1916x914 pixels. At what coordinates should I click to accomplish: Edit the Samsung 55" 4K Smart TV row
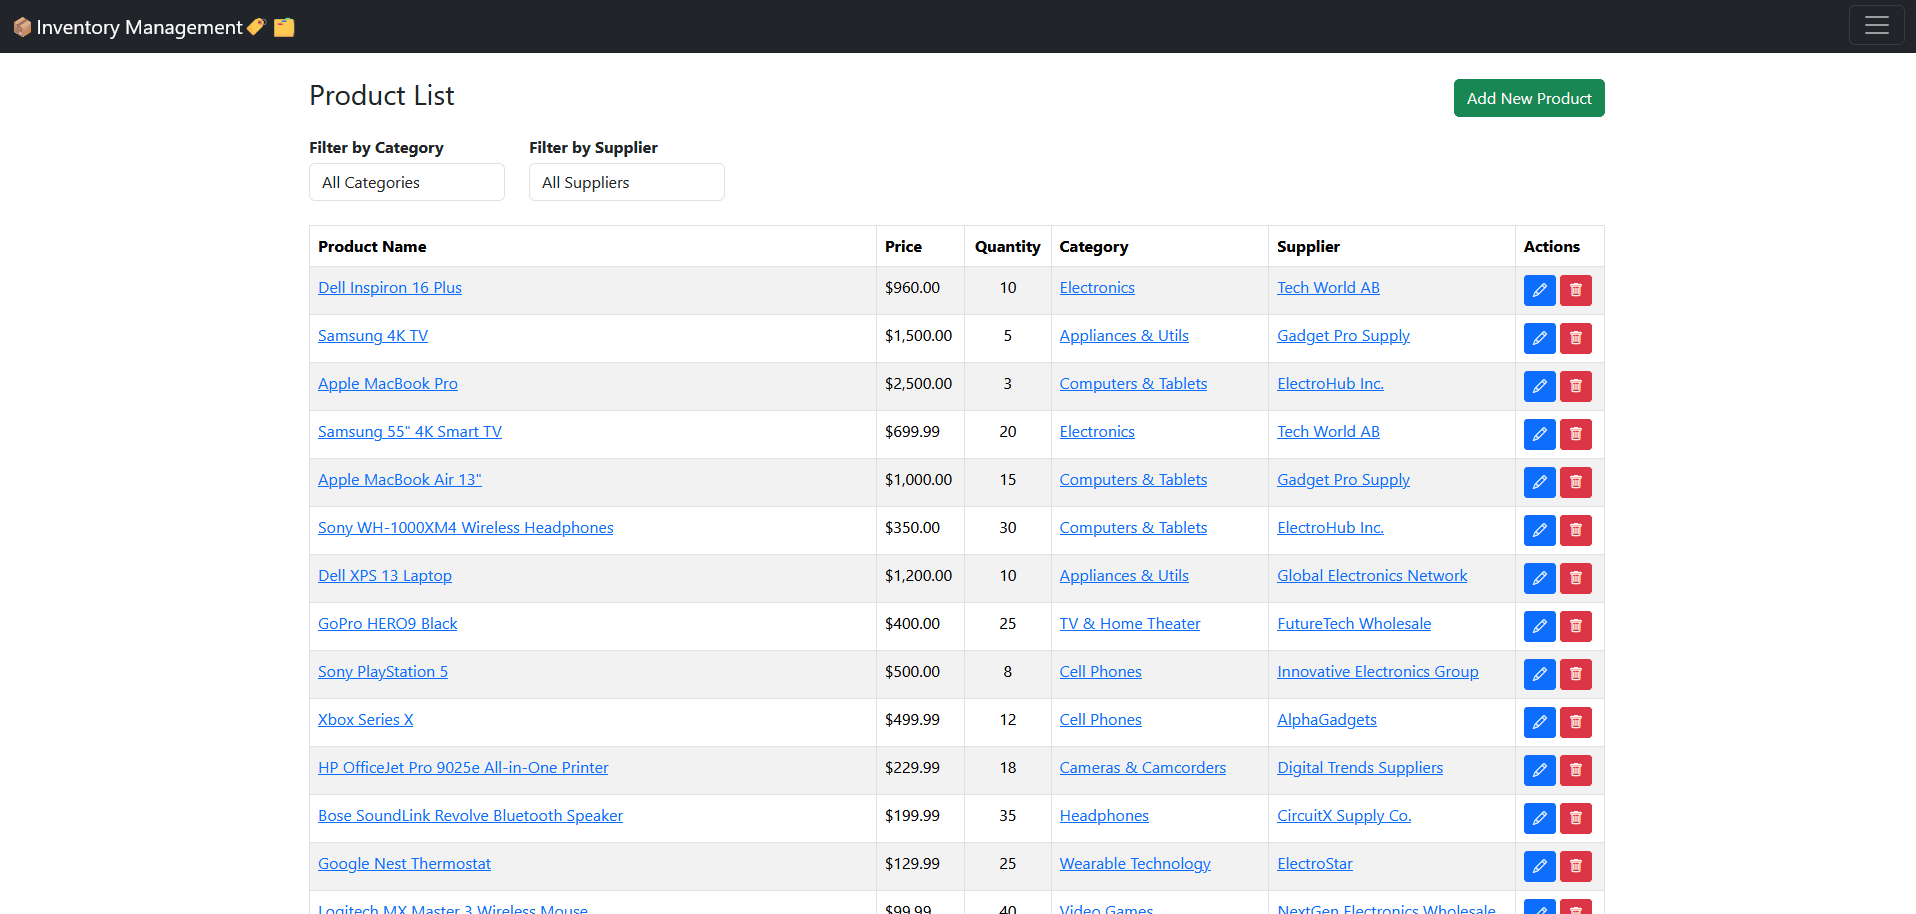(x=1539, y=434)
